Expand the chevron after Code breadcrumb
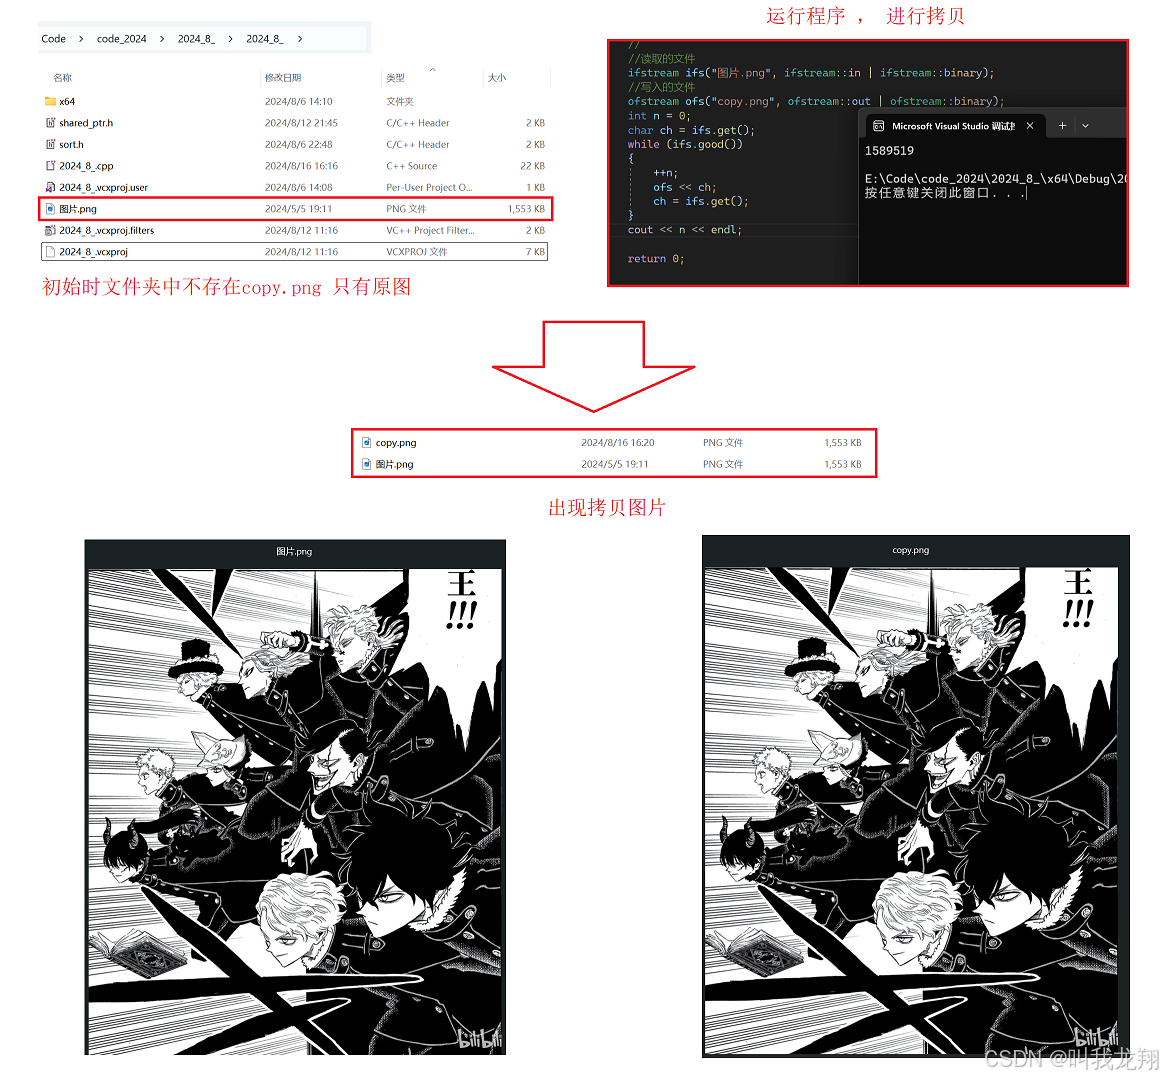 [81, 39]
